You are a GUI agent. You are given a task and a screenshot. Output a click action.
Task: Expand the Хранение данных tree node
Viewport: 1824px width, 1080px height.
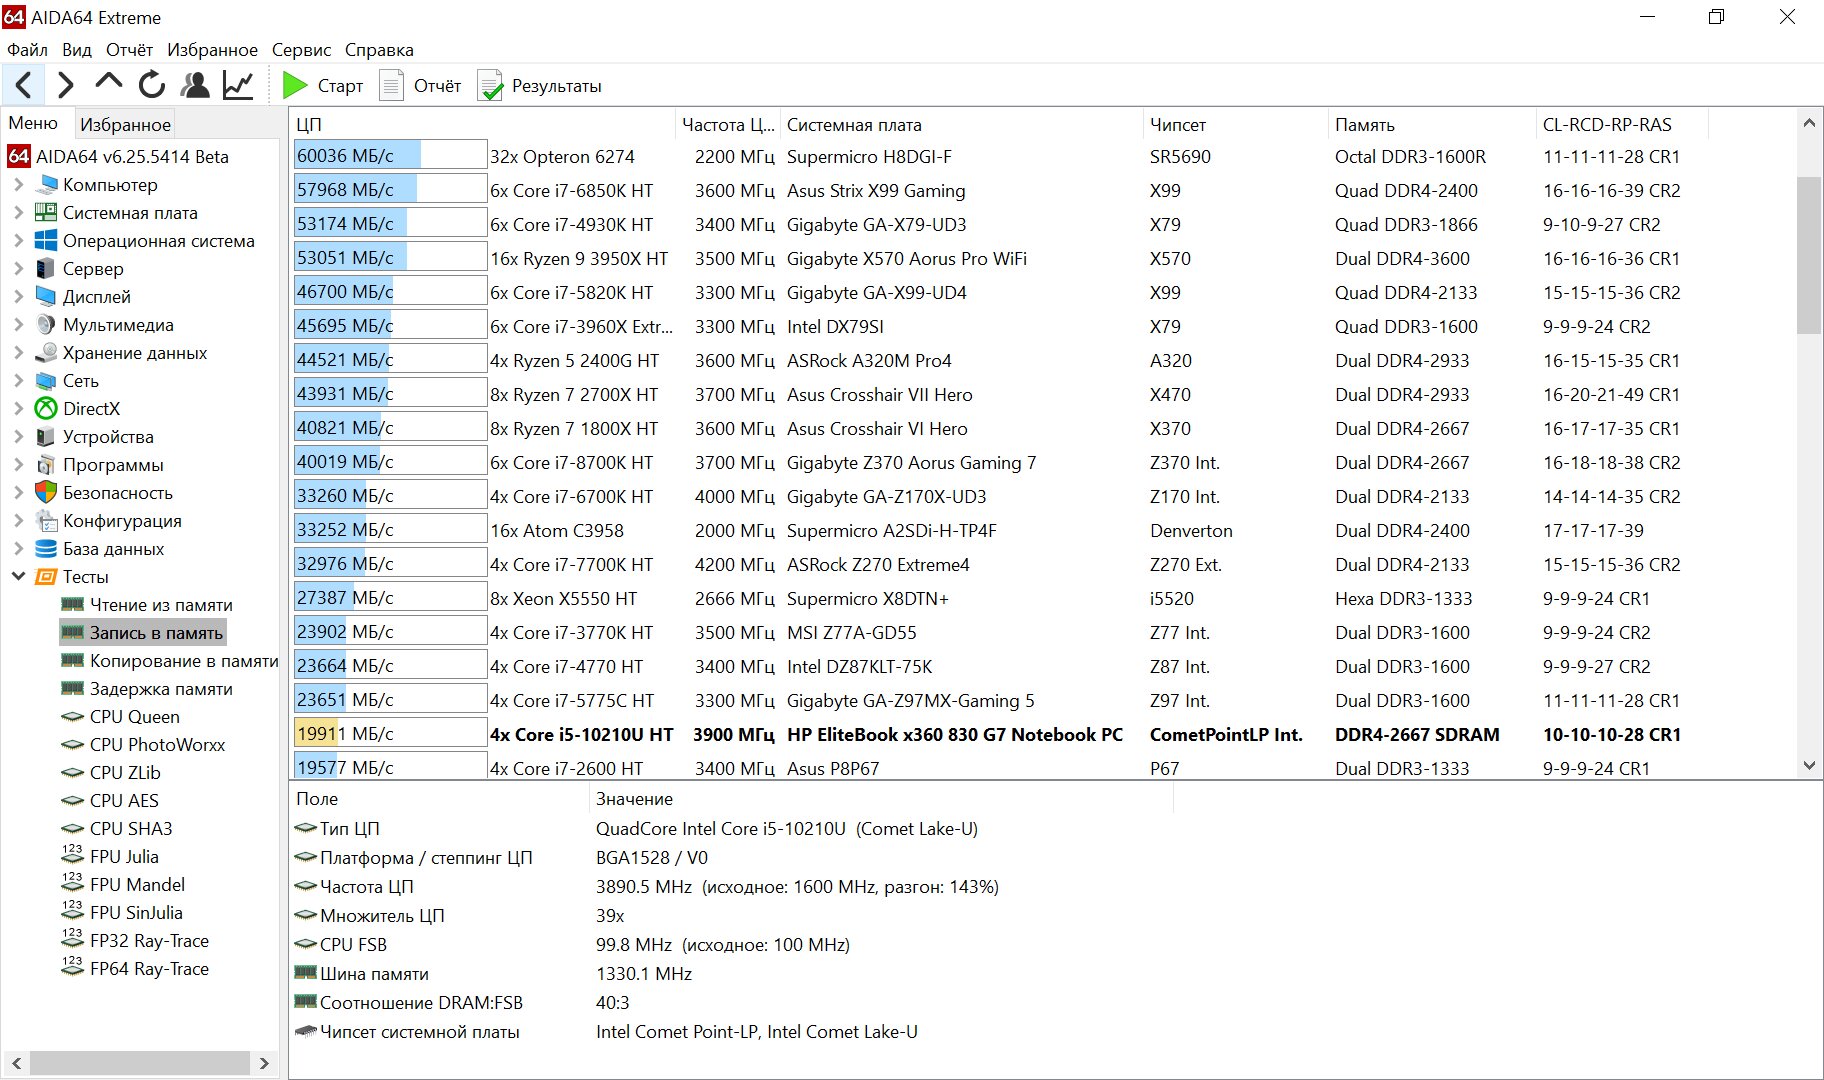[18, 353]
